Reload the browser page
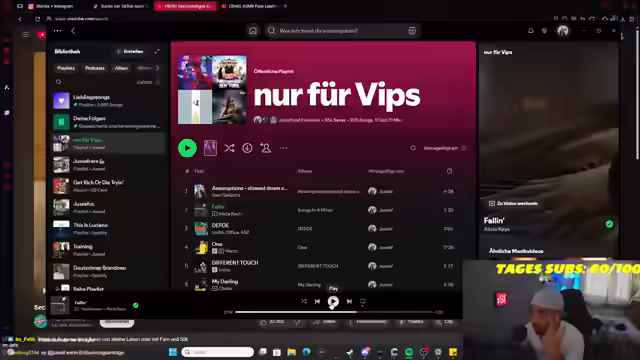 coord(37,19)
